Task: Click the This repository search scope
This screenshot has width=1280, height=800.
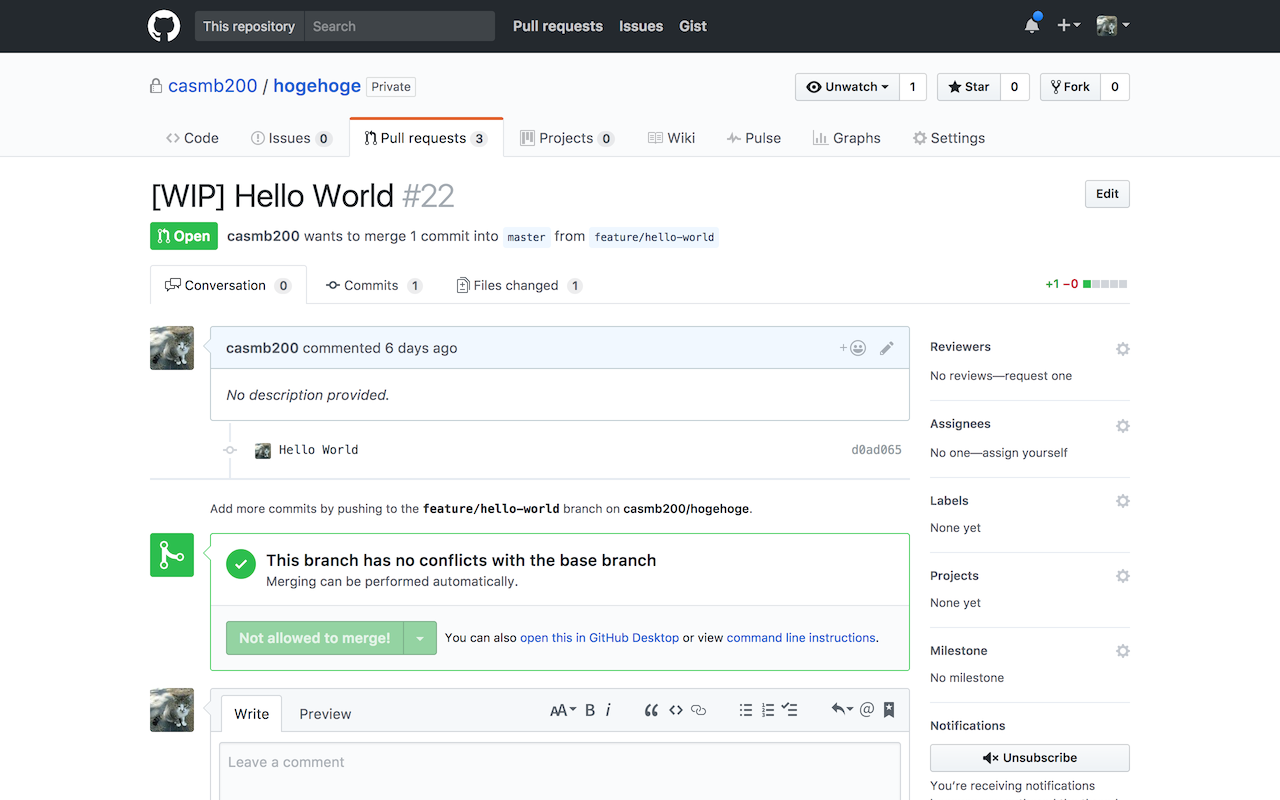Action: coord(249,26)
